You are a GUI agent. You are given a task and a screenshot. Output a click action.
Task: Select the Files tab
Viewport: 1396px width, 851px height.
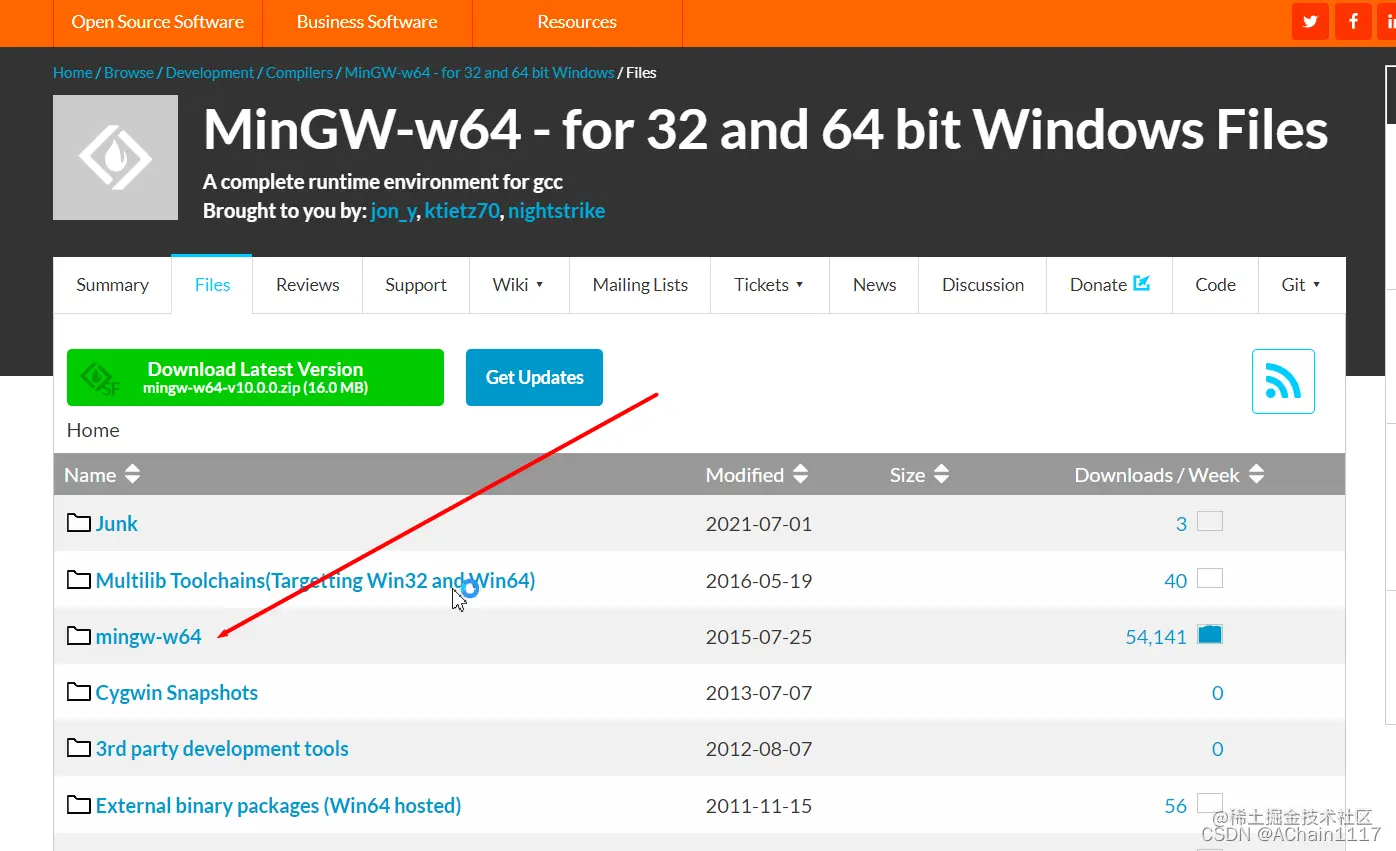tap(212, 285)
